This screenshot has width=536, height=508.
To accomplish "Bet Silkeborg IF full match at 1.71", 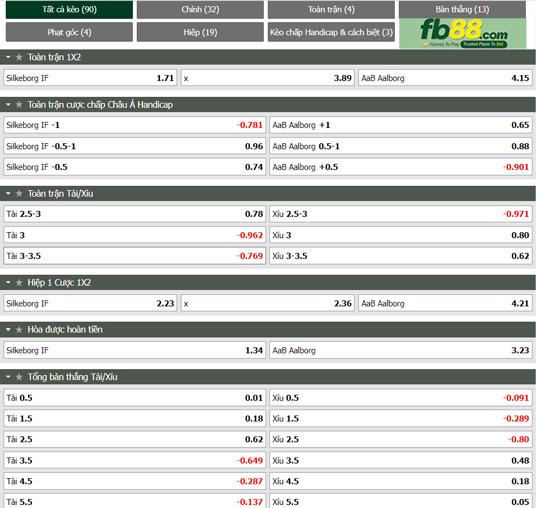I will (x=90, y=78).
